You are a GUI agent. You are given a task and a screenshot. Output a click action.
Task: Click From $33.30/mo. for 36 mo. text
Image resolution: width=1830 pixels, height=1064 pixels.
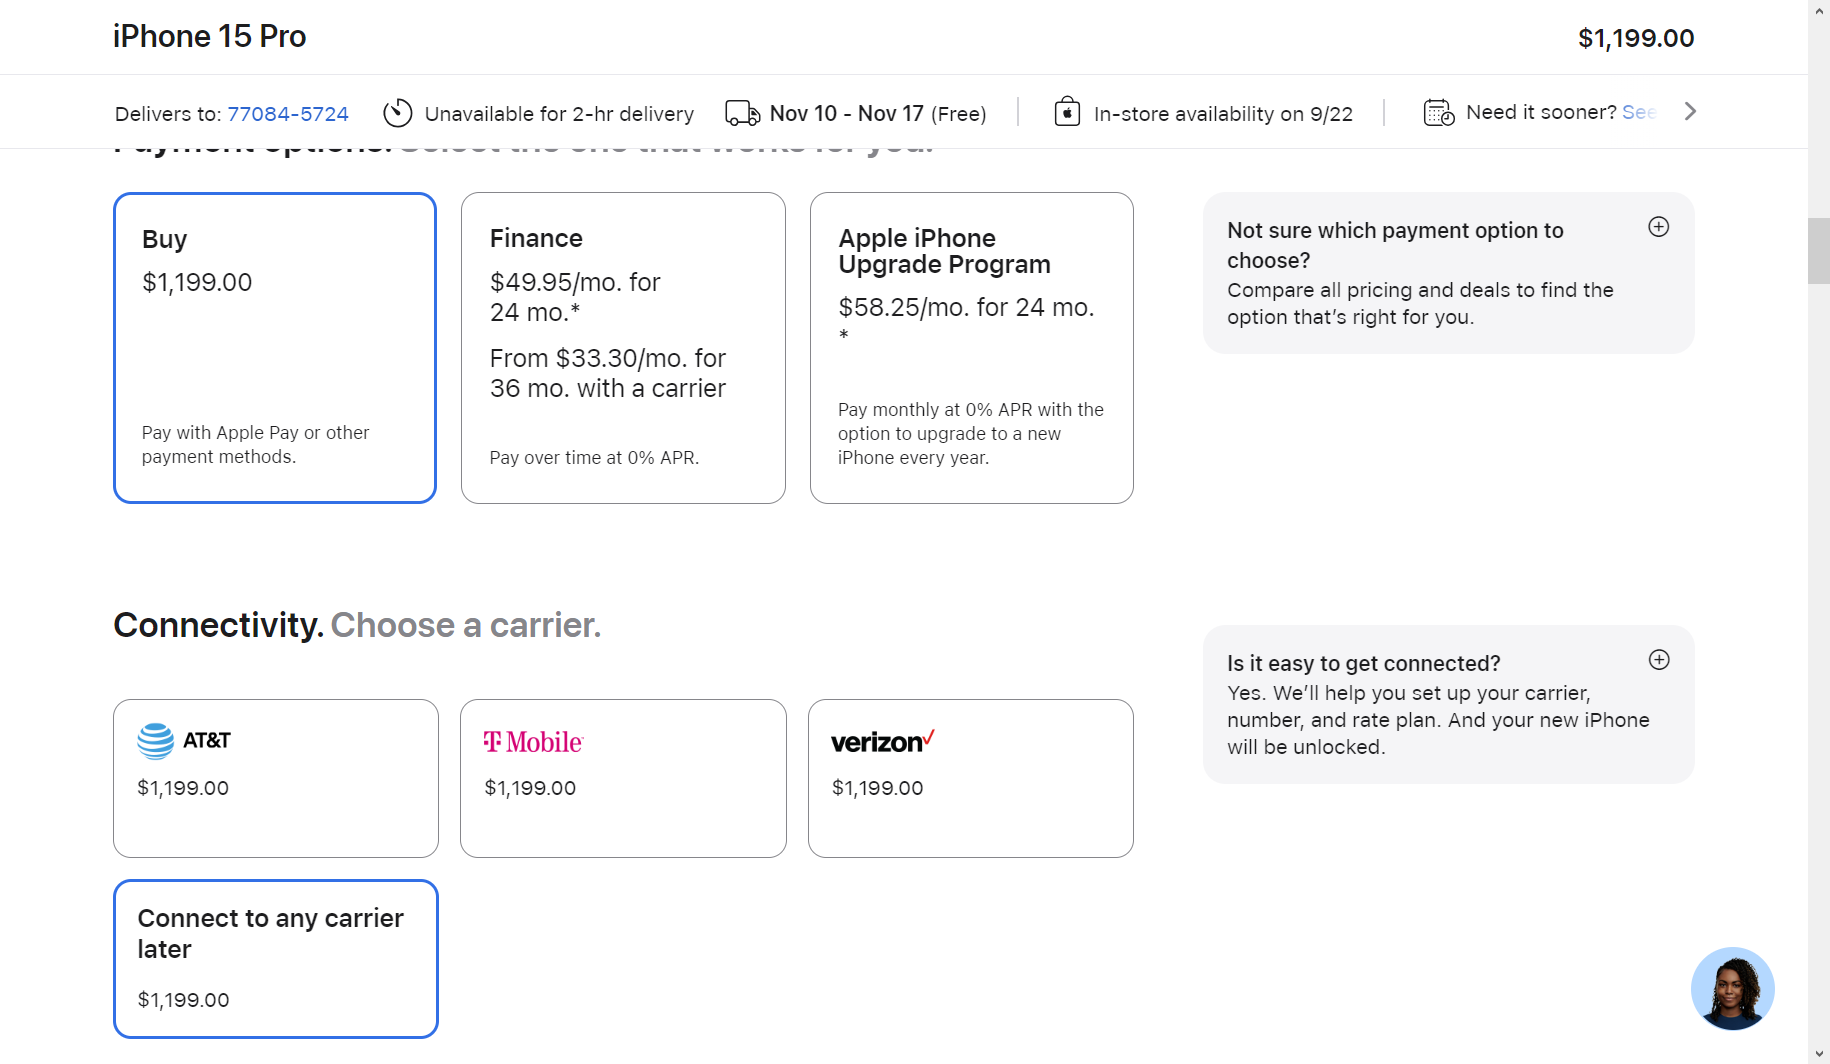click(608, 373)
